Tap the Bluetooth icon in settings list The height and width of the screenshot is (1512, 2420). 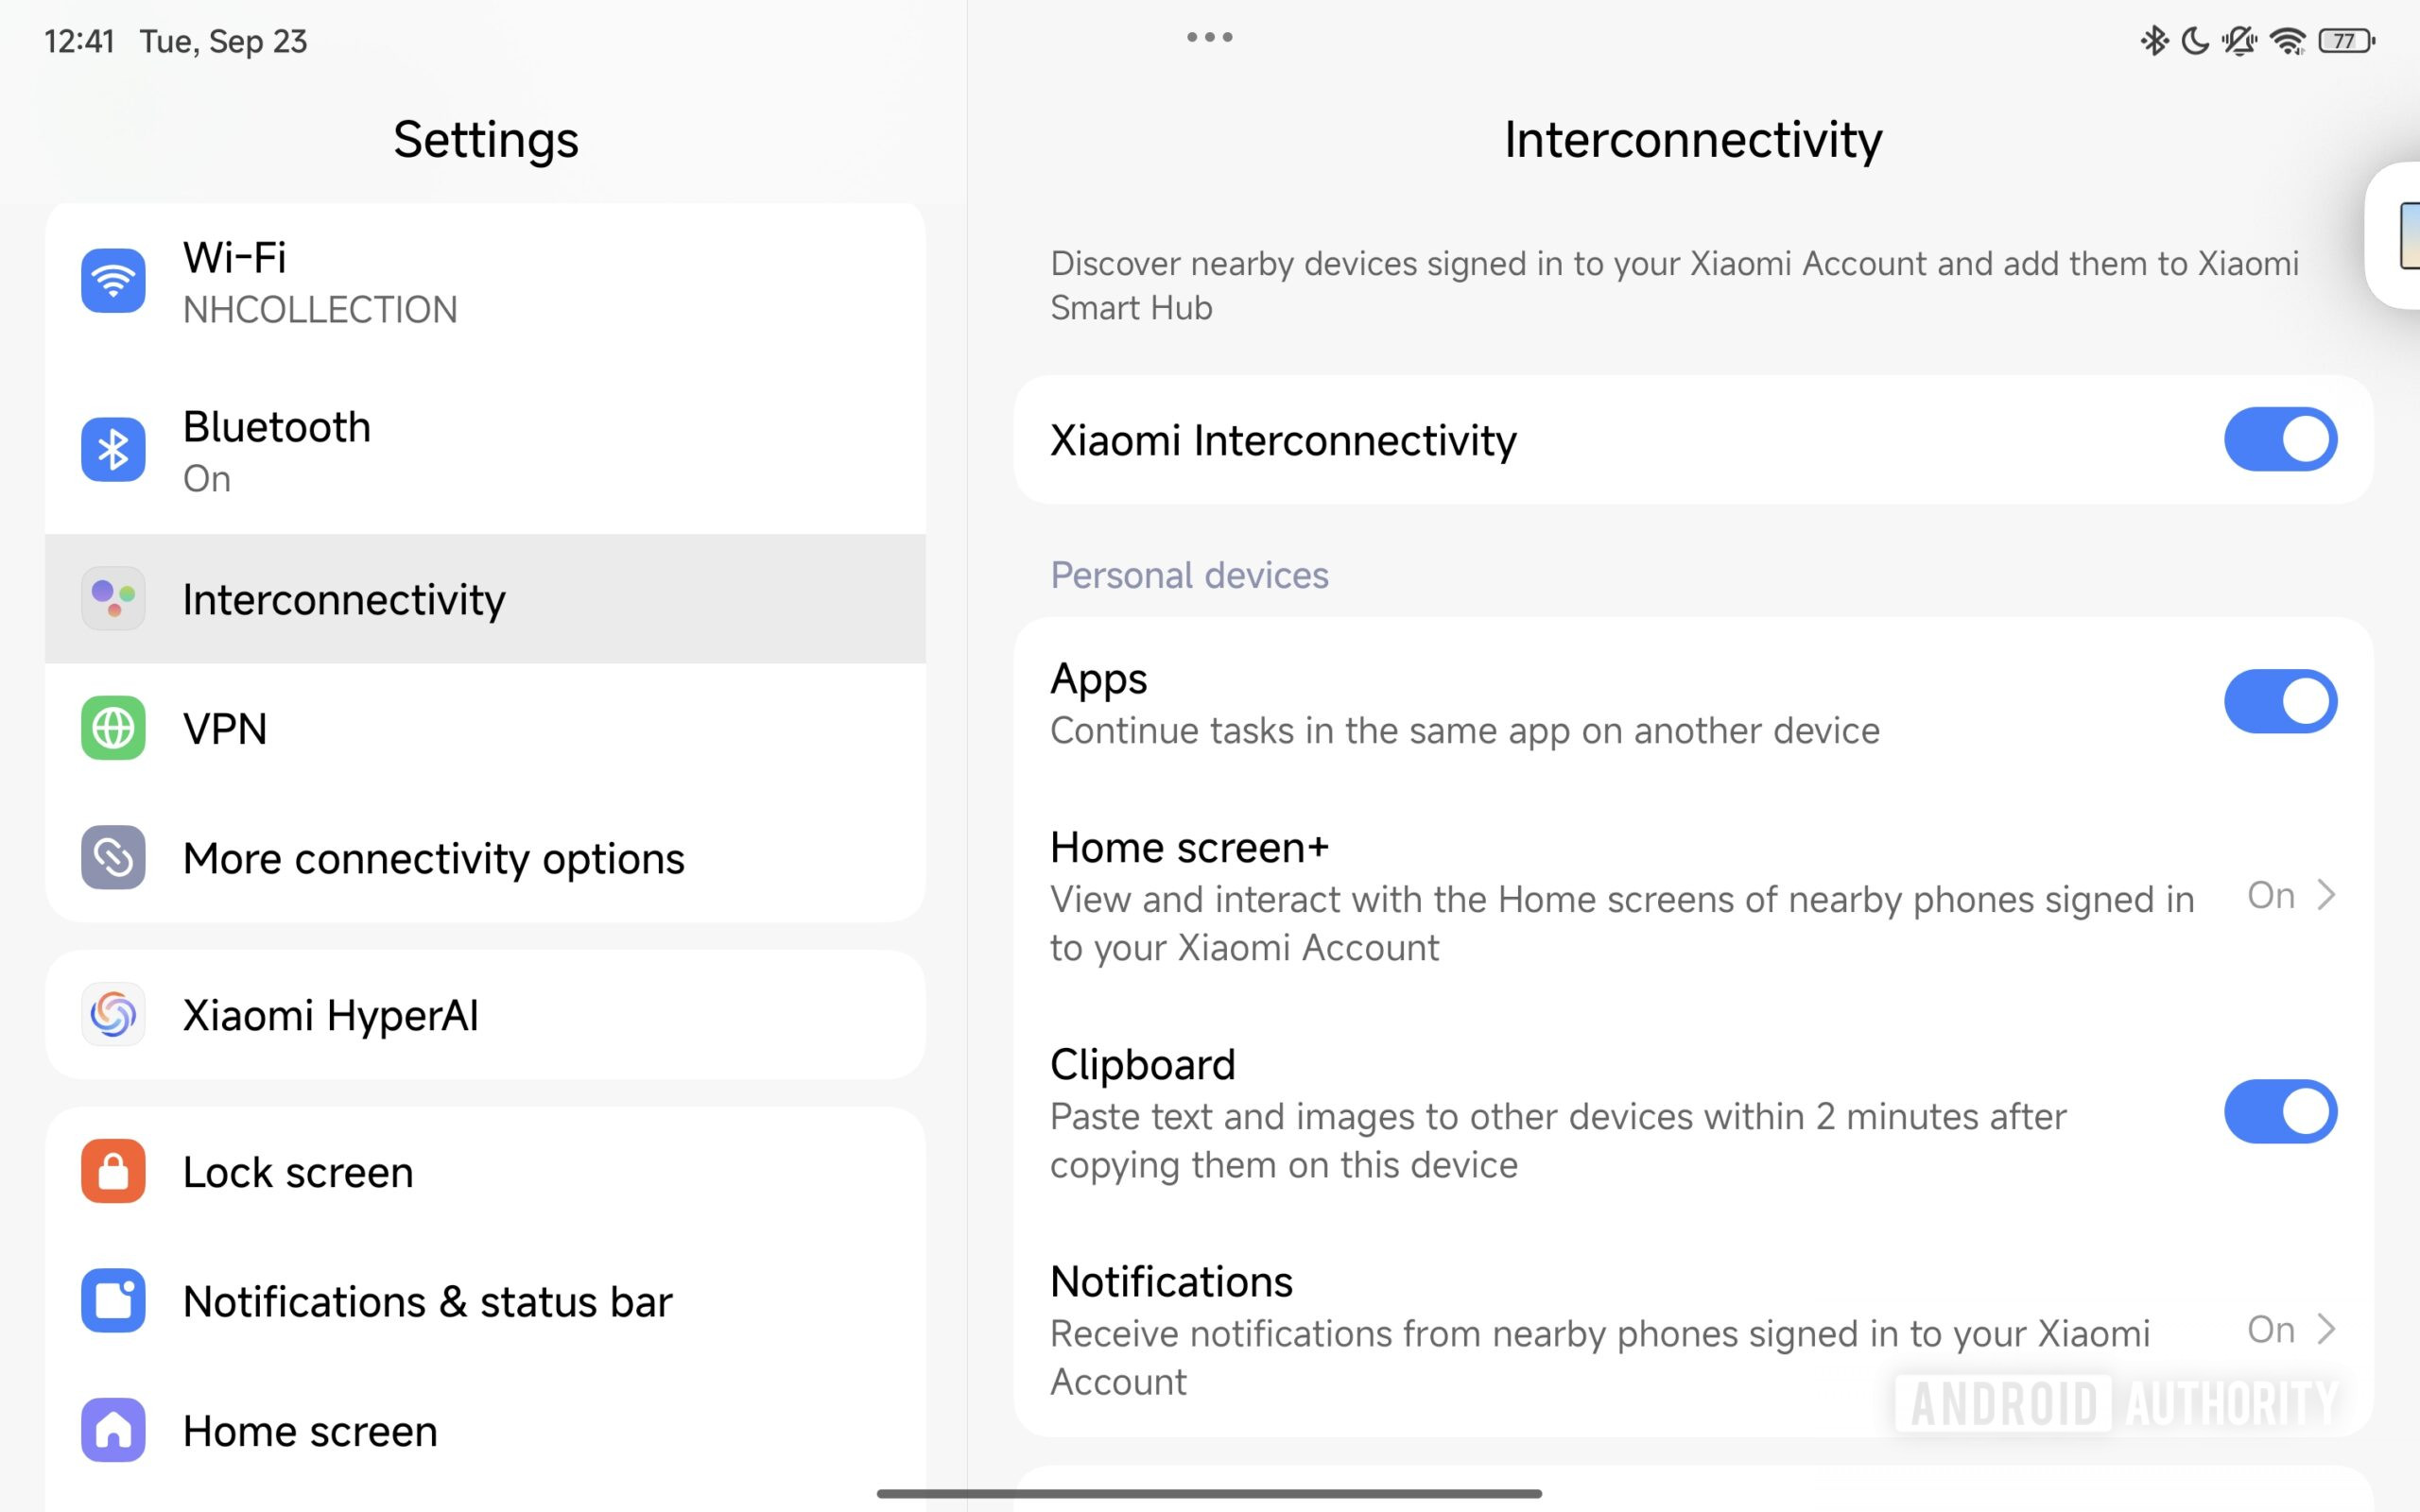[x=113, y=450]
